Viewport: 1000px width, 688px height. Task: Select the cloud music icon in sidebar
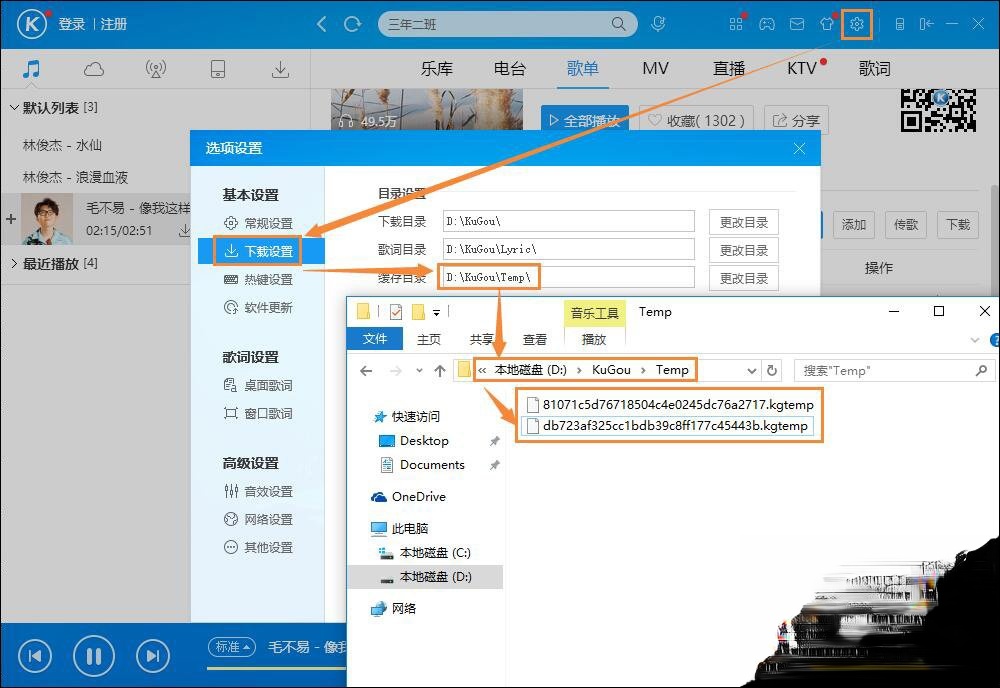point(94,68)
